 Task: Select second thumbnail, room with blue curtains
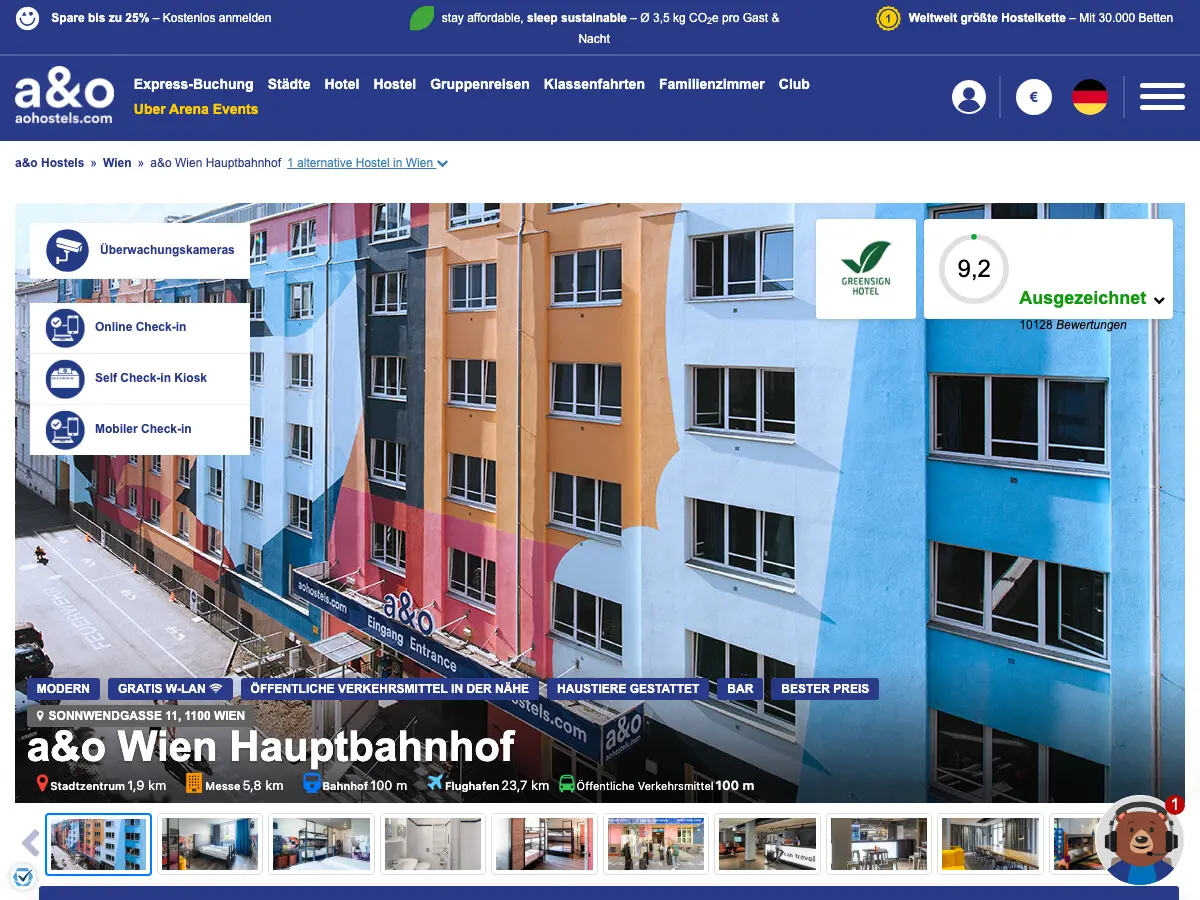(210, 844)
